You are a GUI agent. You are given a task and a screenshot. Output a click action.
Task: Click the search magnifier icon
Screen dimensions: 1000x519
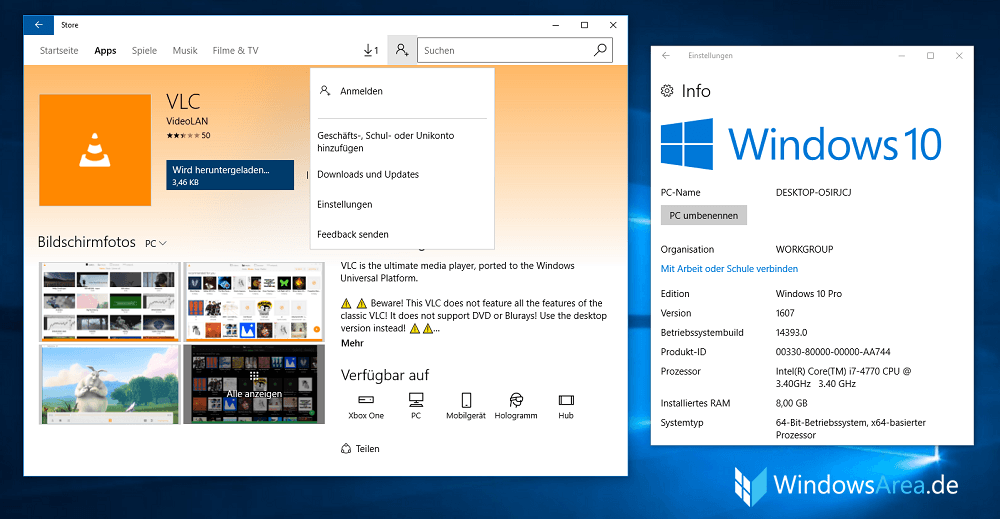click(600, 50)
